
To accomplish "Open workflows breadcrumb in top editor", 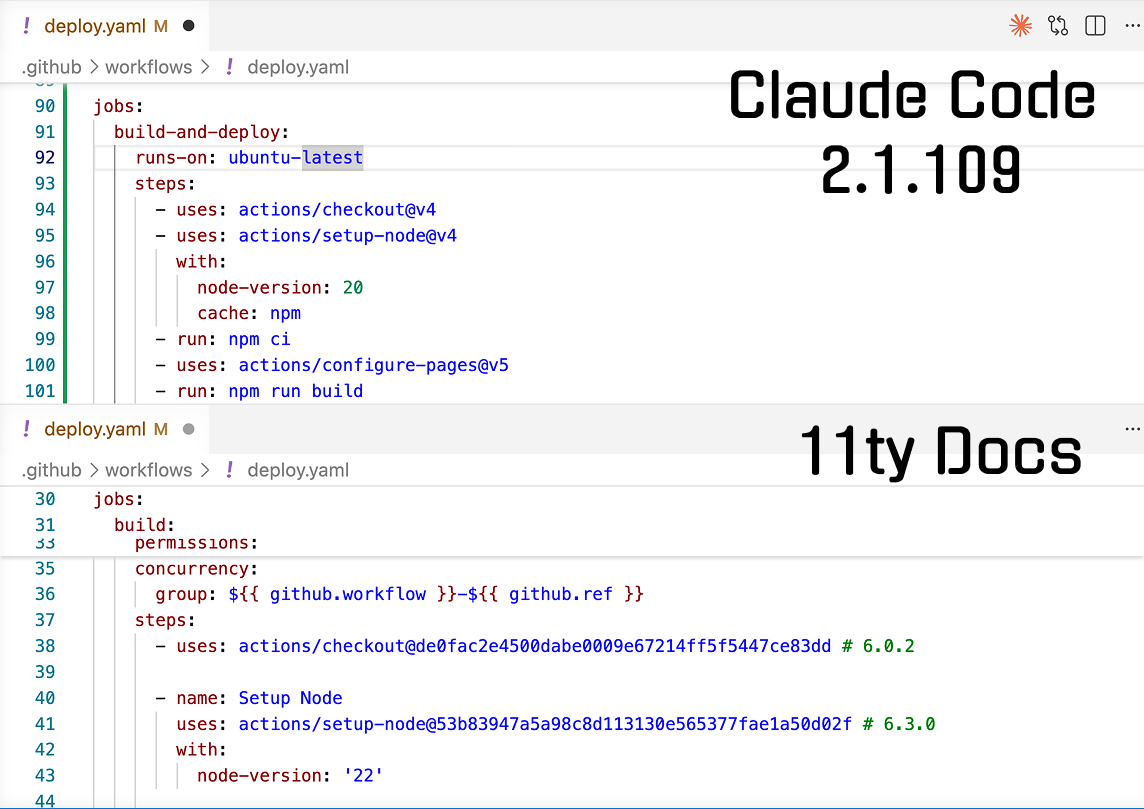I will click(149, 67).
